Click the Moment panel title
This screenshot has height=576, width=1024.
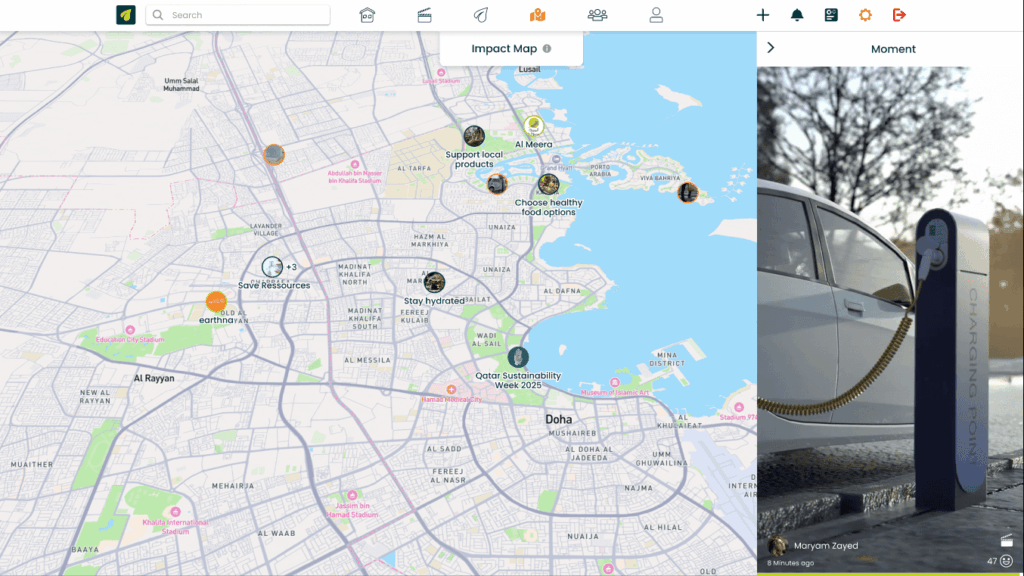(x=893, y=49)
